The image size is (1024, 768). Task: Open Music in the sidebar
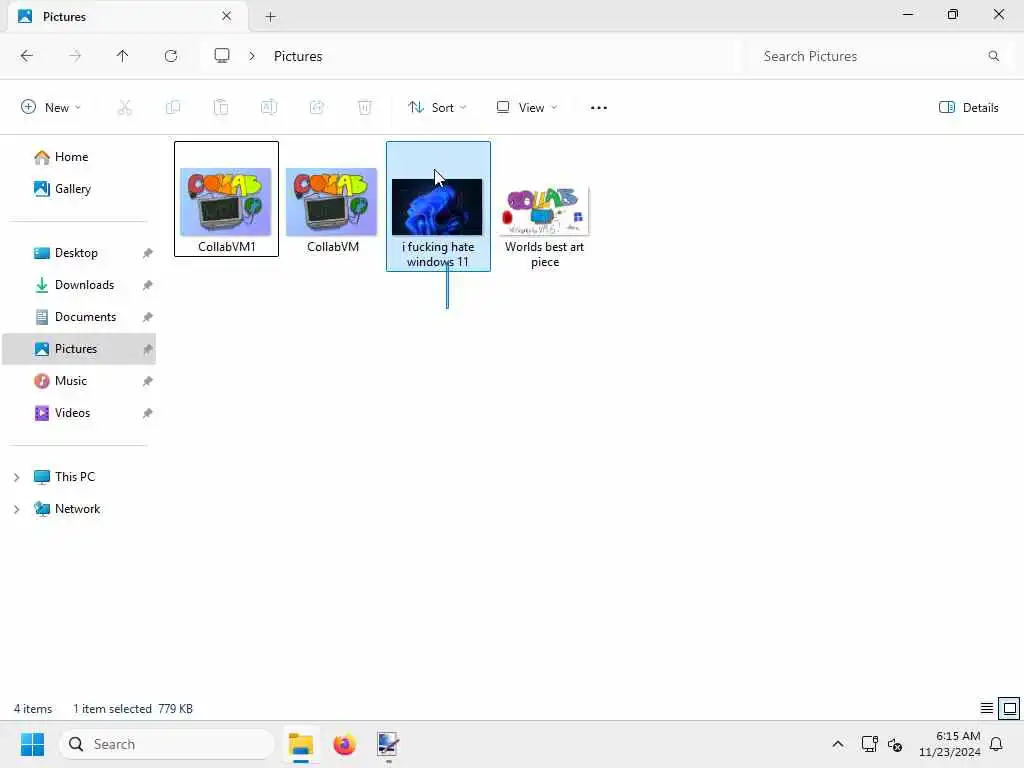[x=60, y=381]
